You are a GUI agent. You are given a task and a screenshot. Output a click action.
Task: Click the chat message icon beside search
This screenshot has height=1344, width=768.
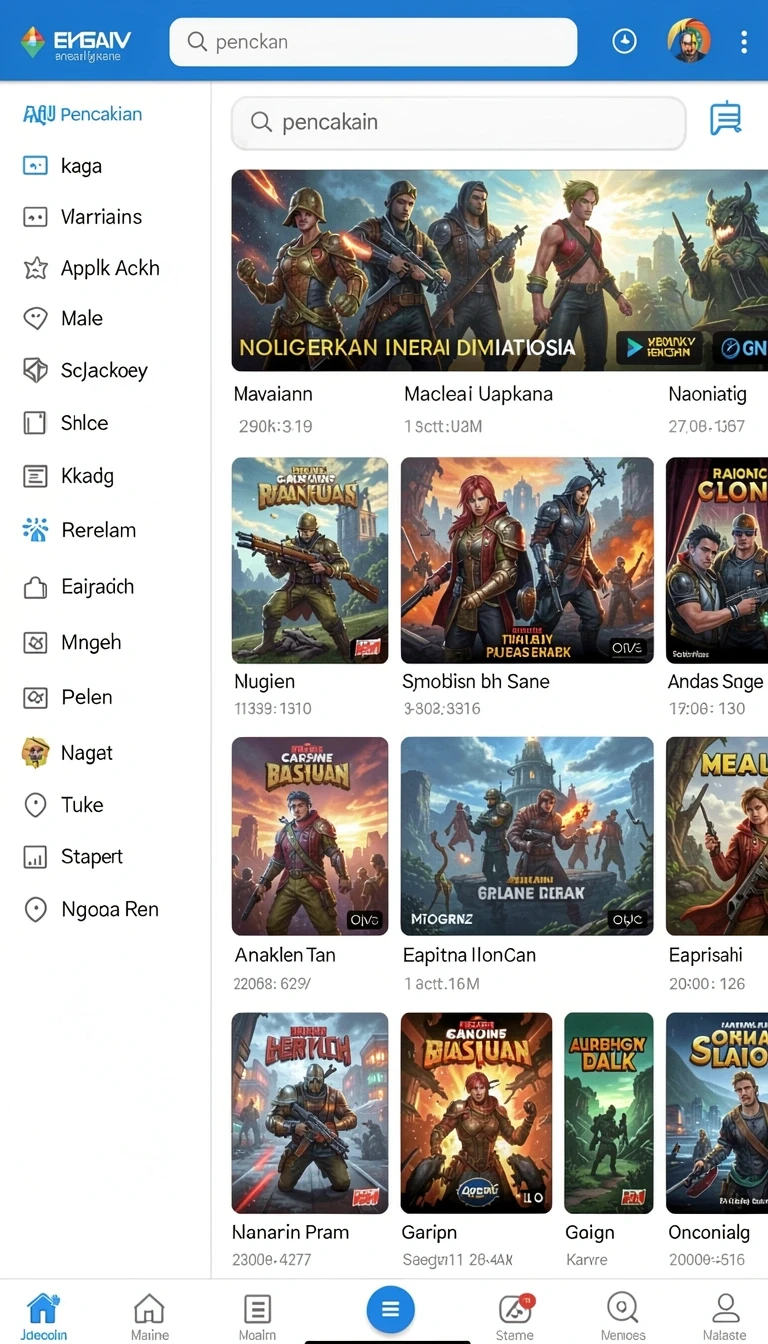726,119
